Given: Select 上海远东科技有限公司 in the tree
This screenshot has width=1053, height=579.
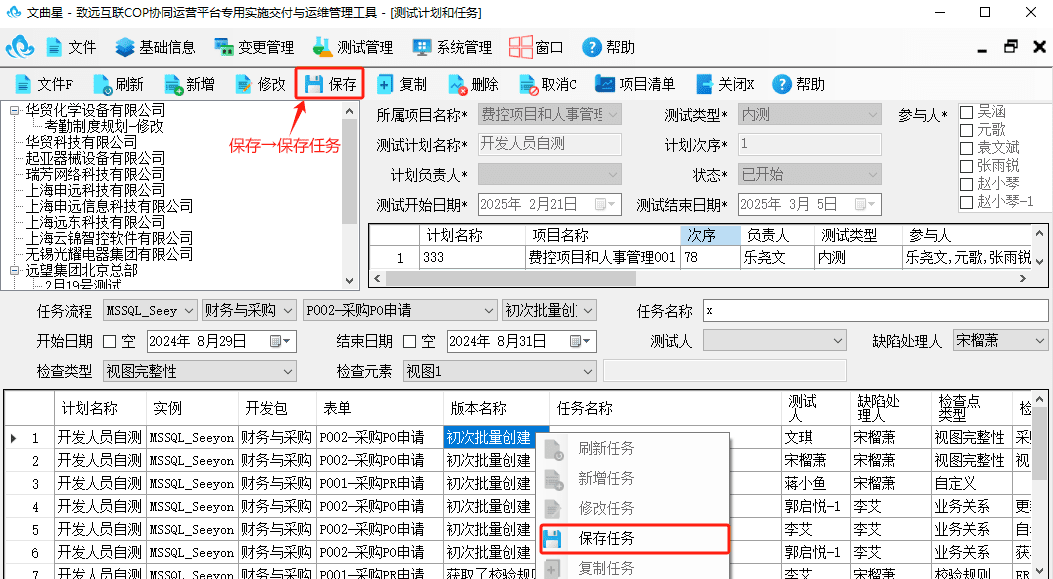Looking at the screenshot, I should 95,222.
